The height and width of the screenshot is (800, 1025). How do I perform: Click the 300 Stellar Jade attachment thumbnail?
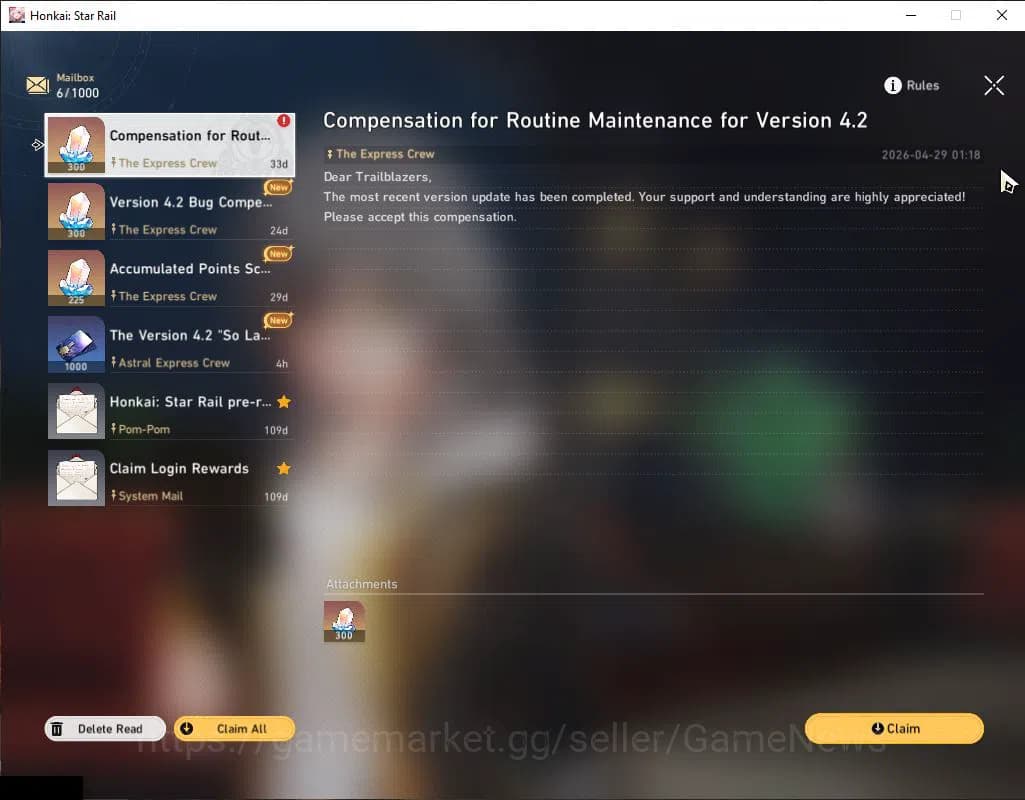pyautogui.click(x=344, y=621)
